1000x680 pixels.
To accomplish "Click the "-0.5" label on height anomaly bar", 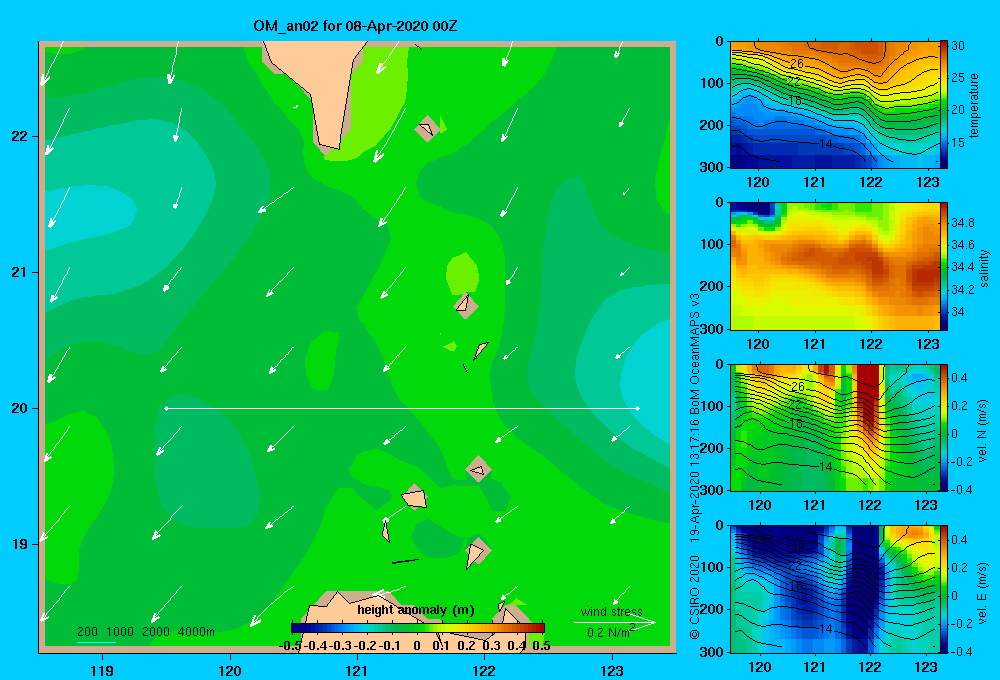I will [290, 646].
